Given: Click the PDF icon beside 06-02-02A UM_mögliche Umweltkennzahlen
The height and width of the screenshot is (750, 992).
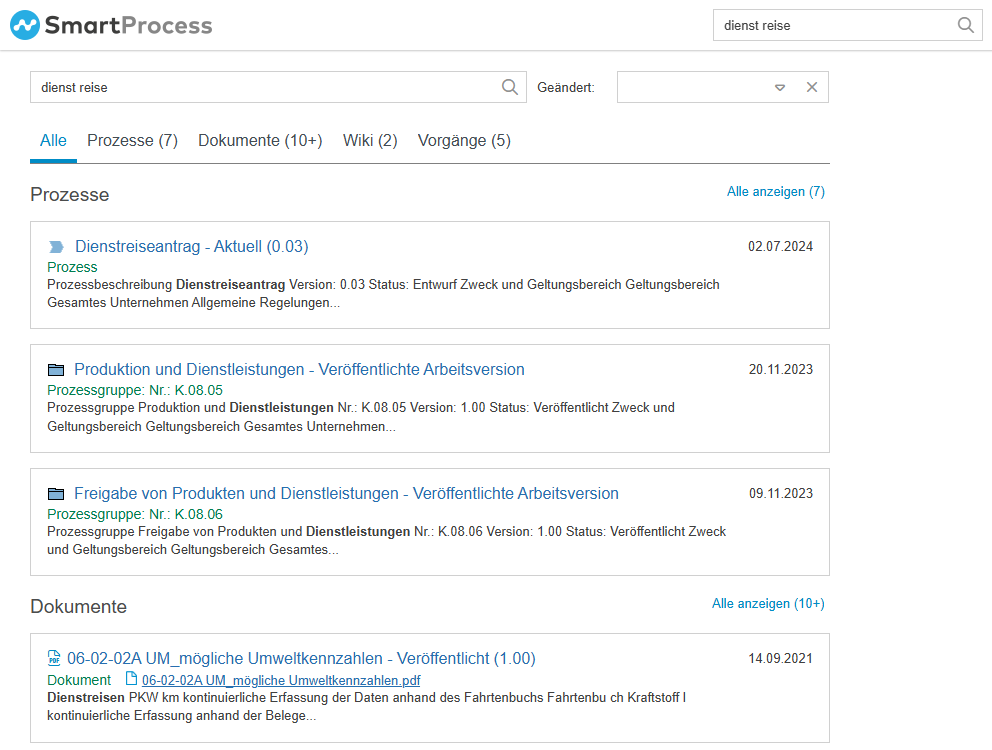Looking at the screenshot, I should [54, 658].
